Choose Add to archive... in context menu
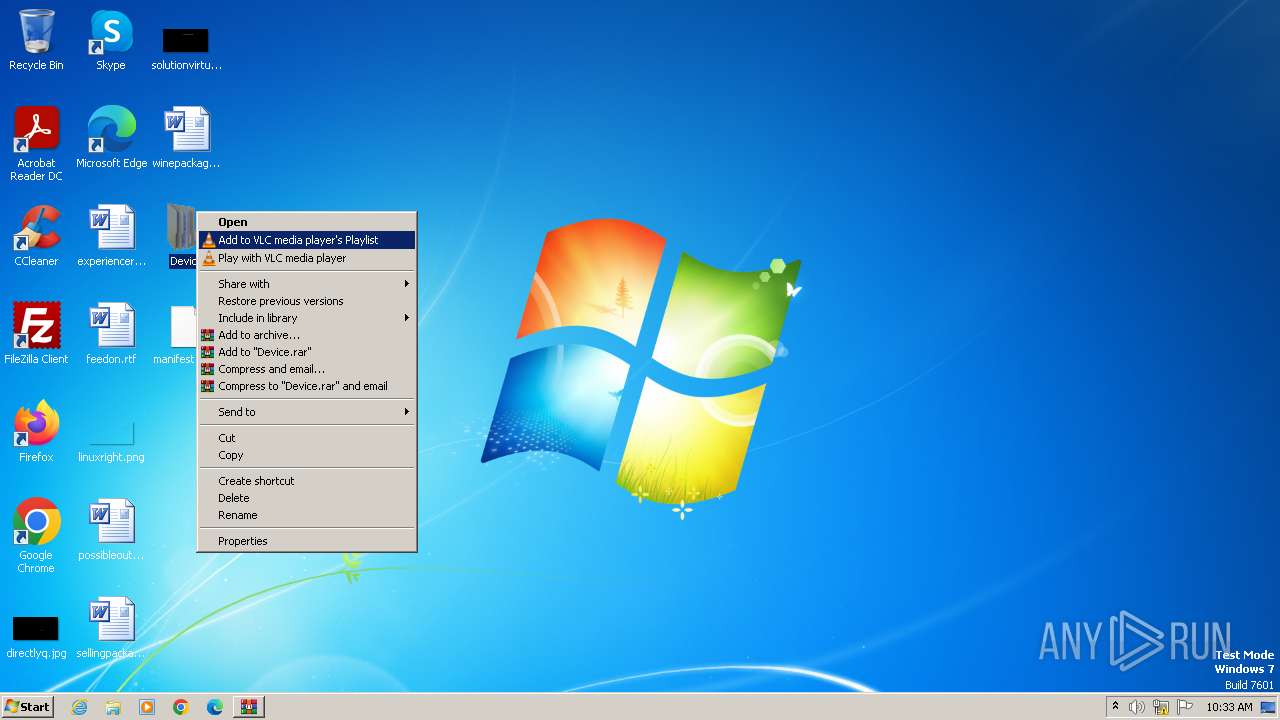 (307, 335)
